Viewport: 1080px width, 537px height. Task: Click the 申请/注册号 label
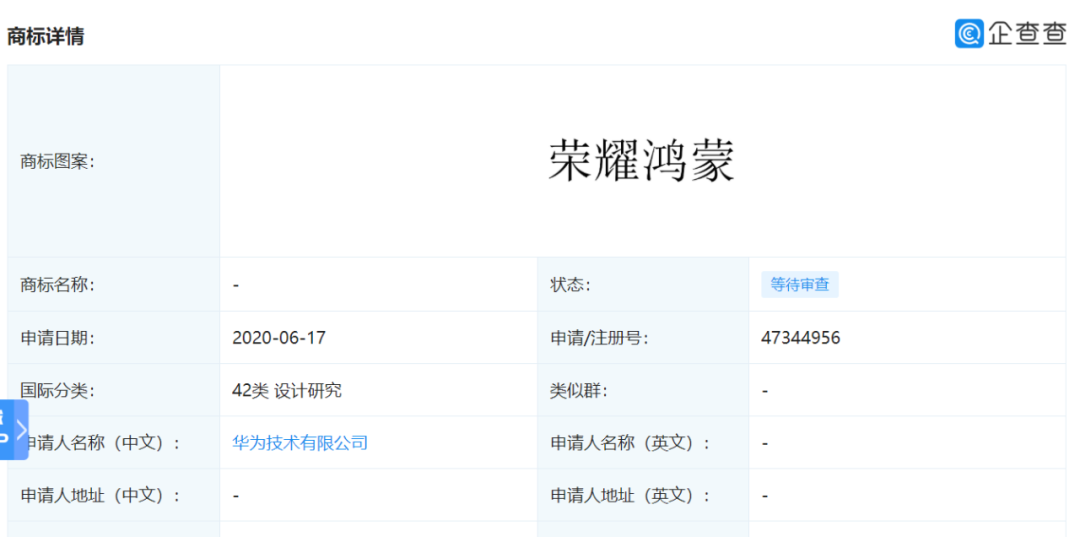coord(599,338)
